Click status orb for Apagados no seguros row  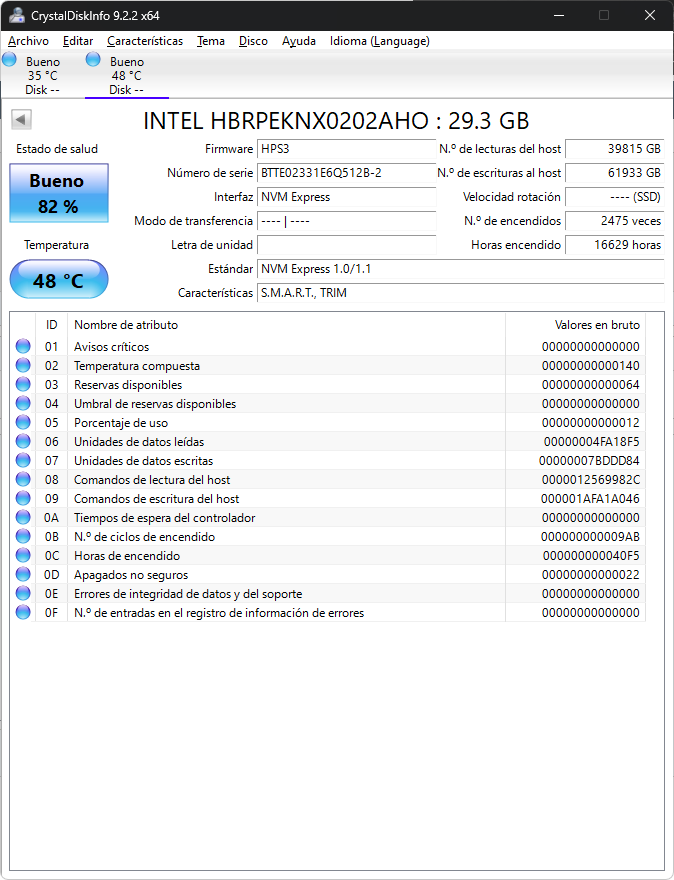[23, 574]
